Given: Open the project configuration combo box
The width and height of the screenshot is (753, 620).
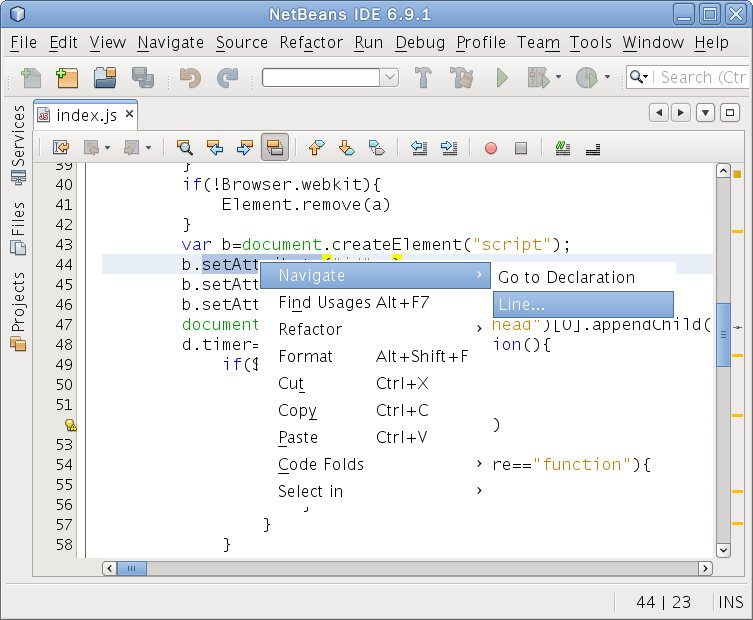Looking at the screenshot, I should (x=330, y=77).
